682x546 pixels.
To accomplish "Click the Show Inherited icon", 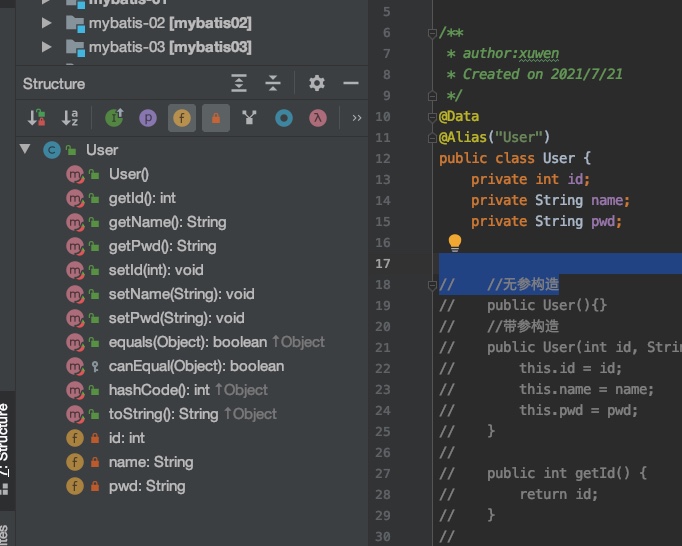I will (x=114, y=118).
